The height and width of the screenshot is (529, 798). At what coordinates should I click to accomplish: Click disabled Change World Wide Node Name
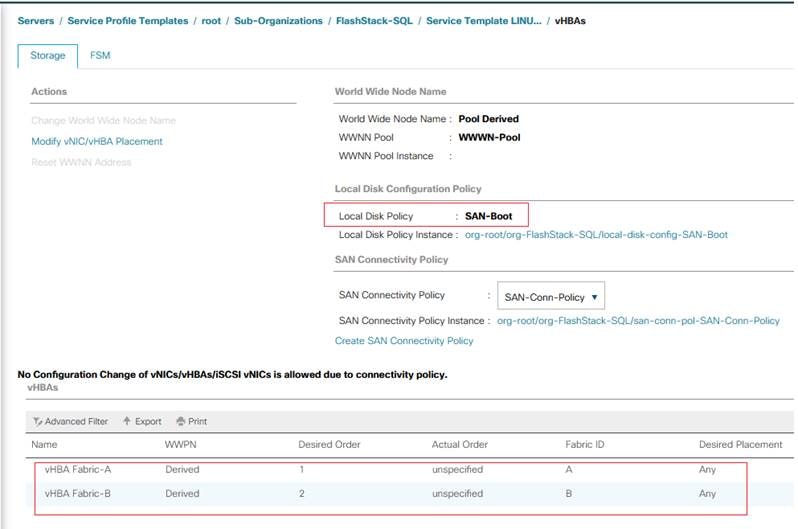[x=103, y=121]
